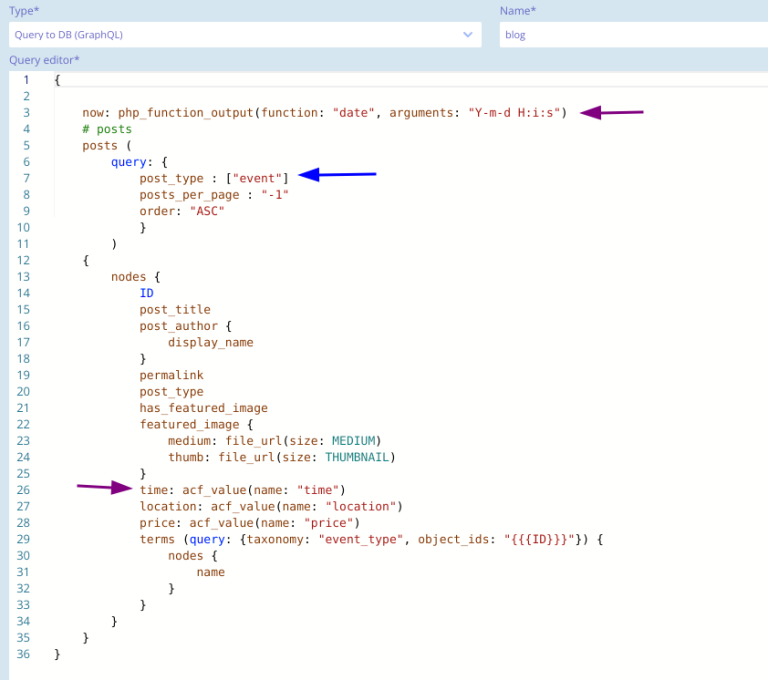
Task: Click the thumb: file_url THUMBNAIL line
Action: (282, 457)
